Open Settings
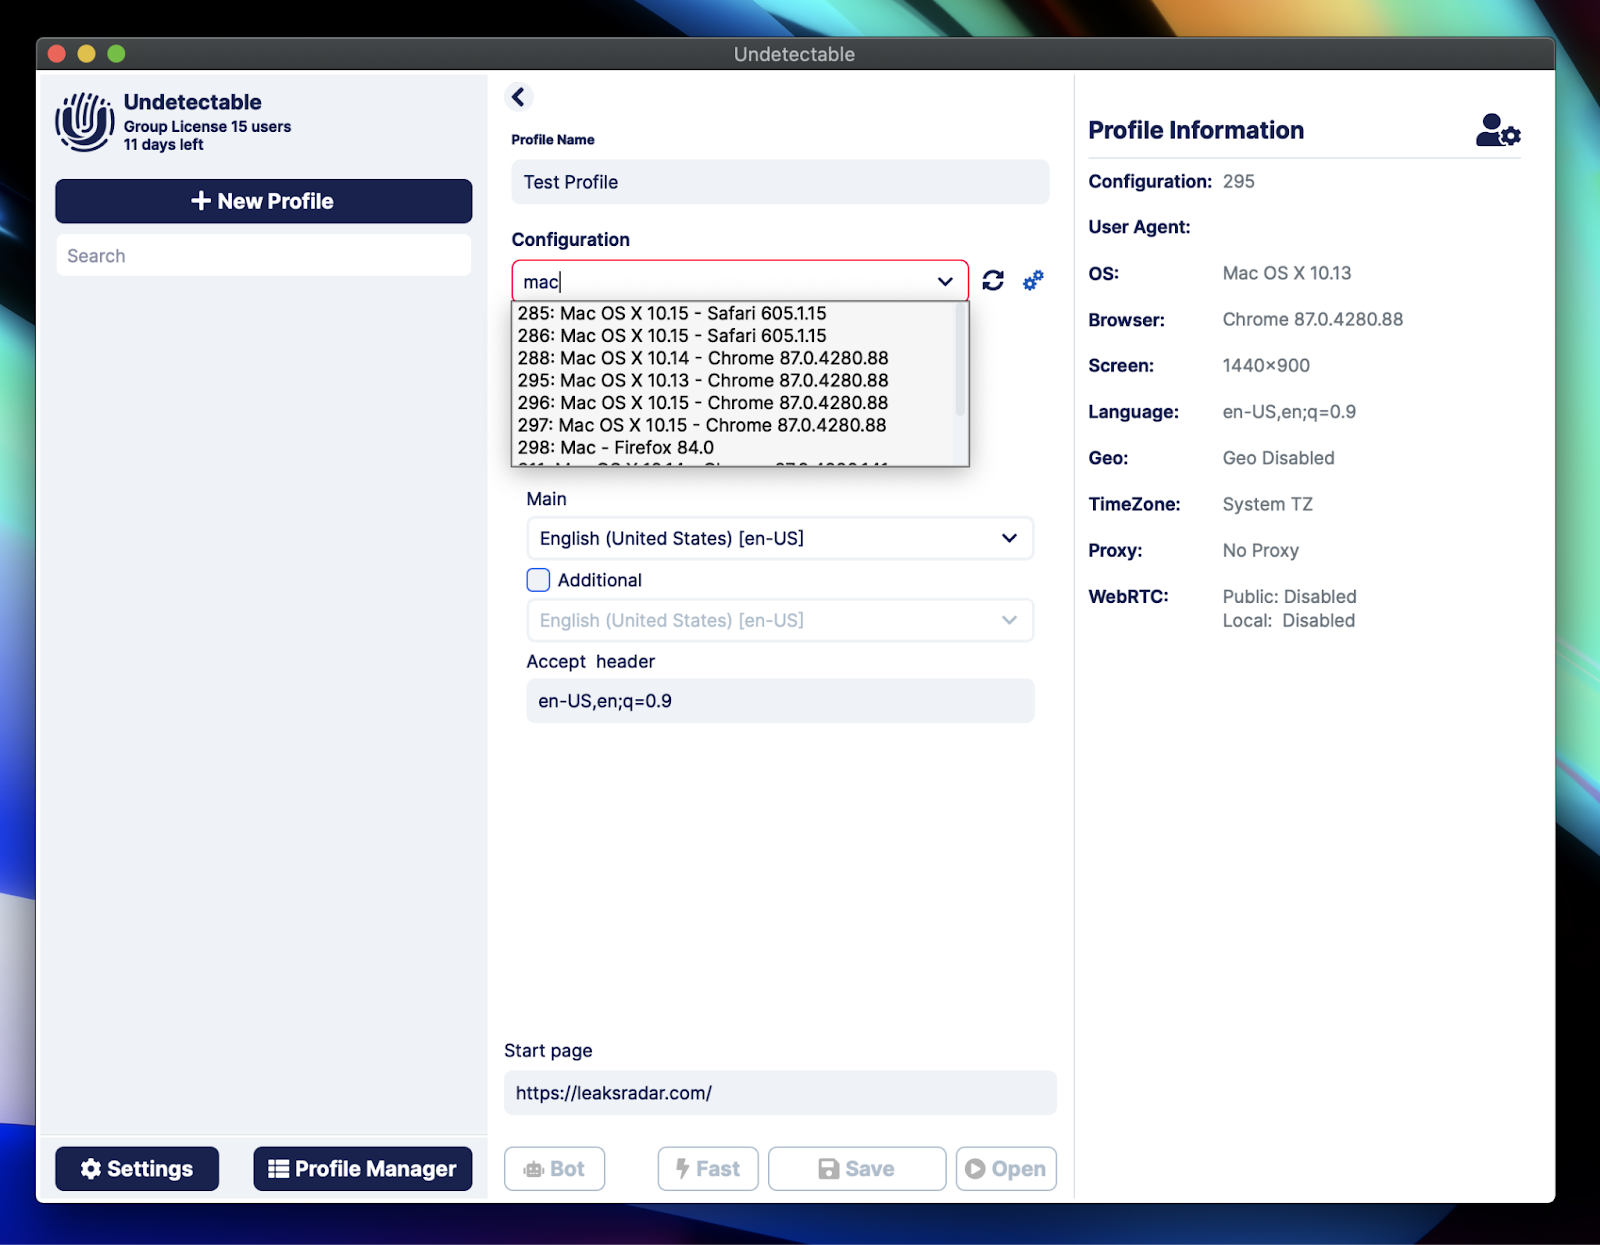 (137, 1169)
